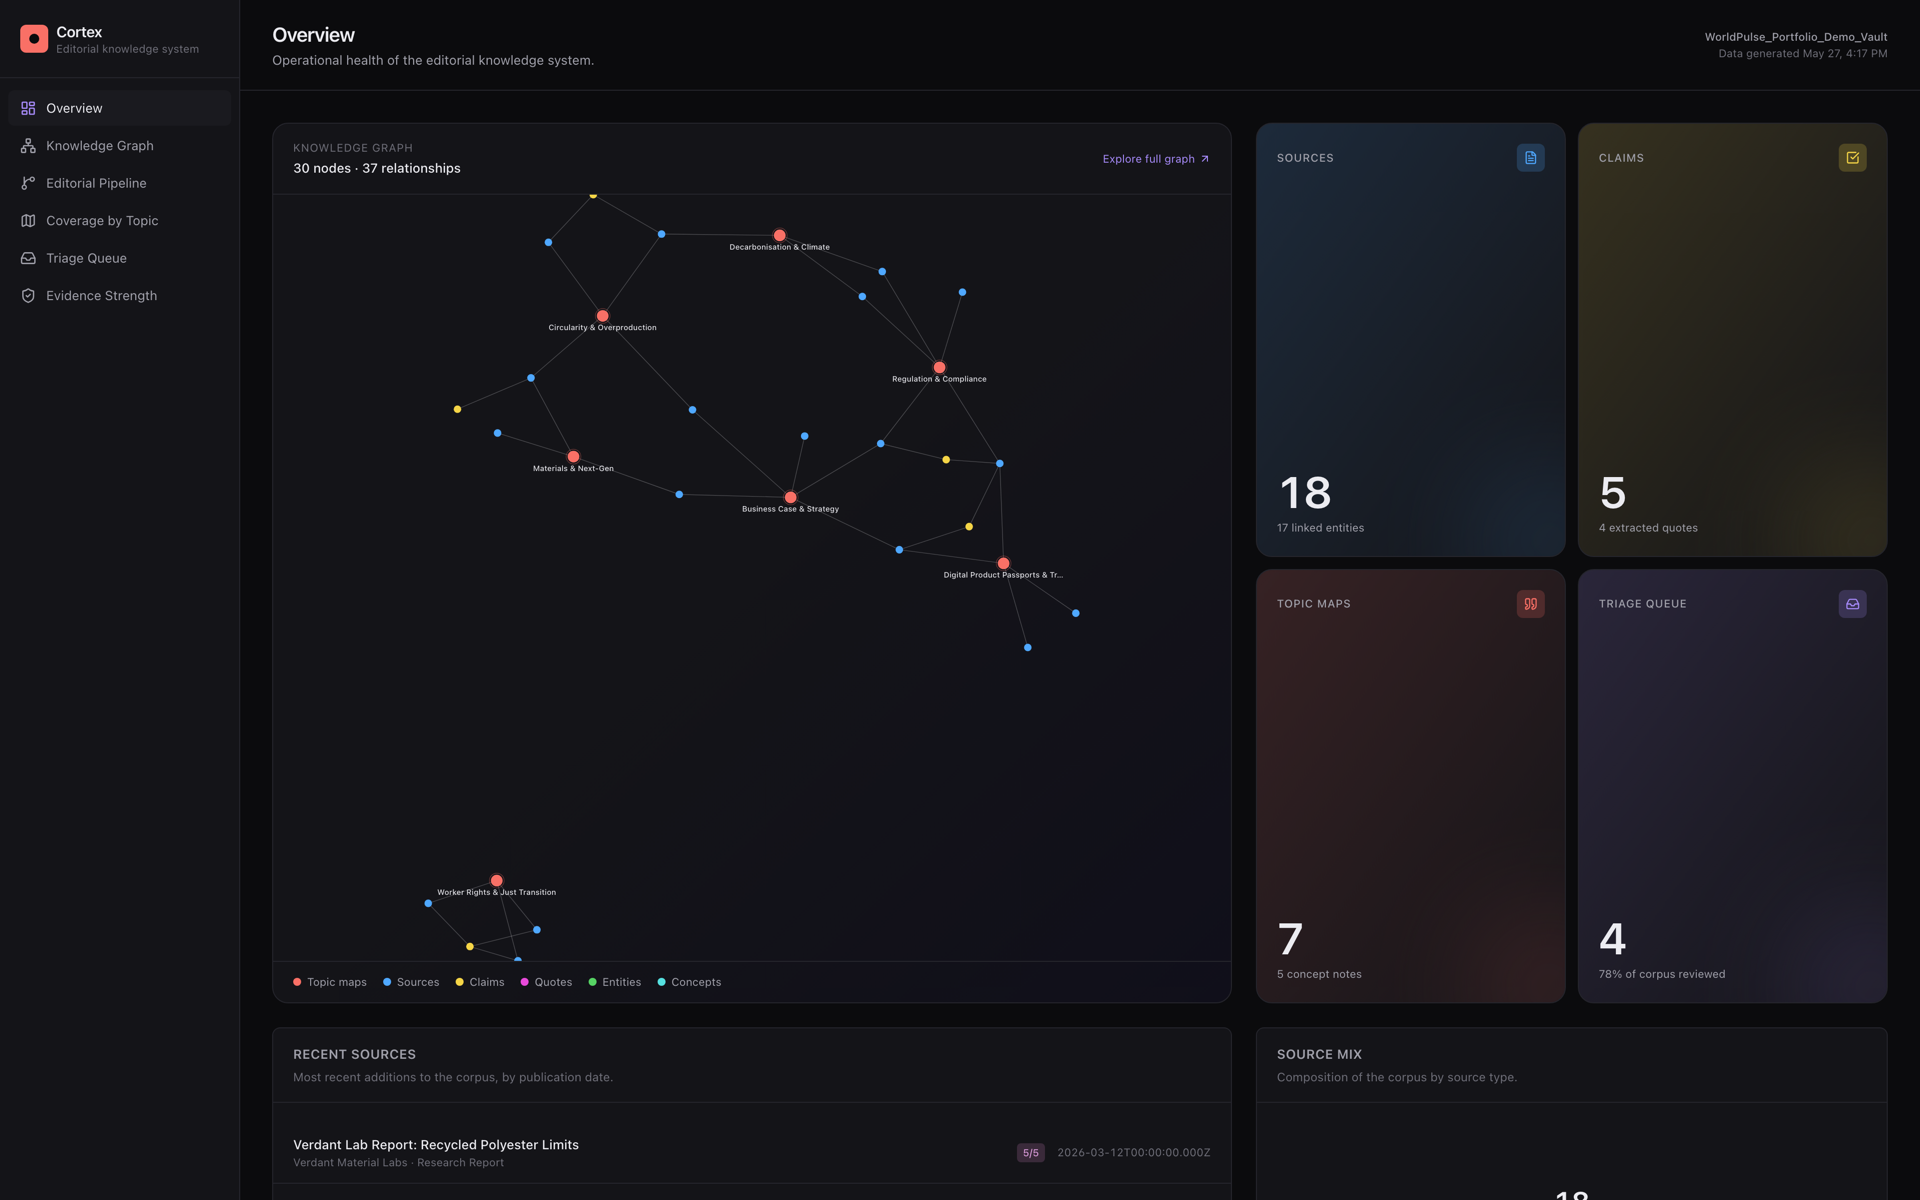Go to Editorial Pipeline
This screenshot has height=1200, width=1920.
coord(119,183)
